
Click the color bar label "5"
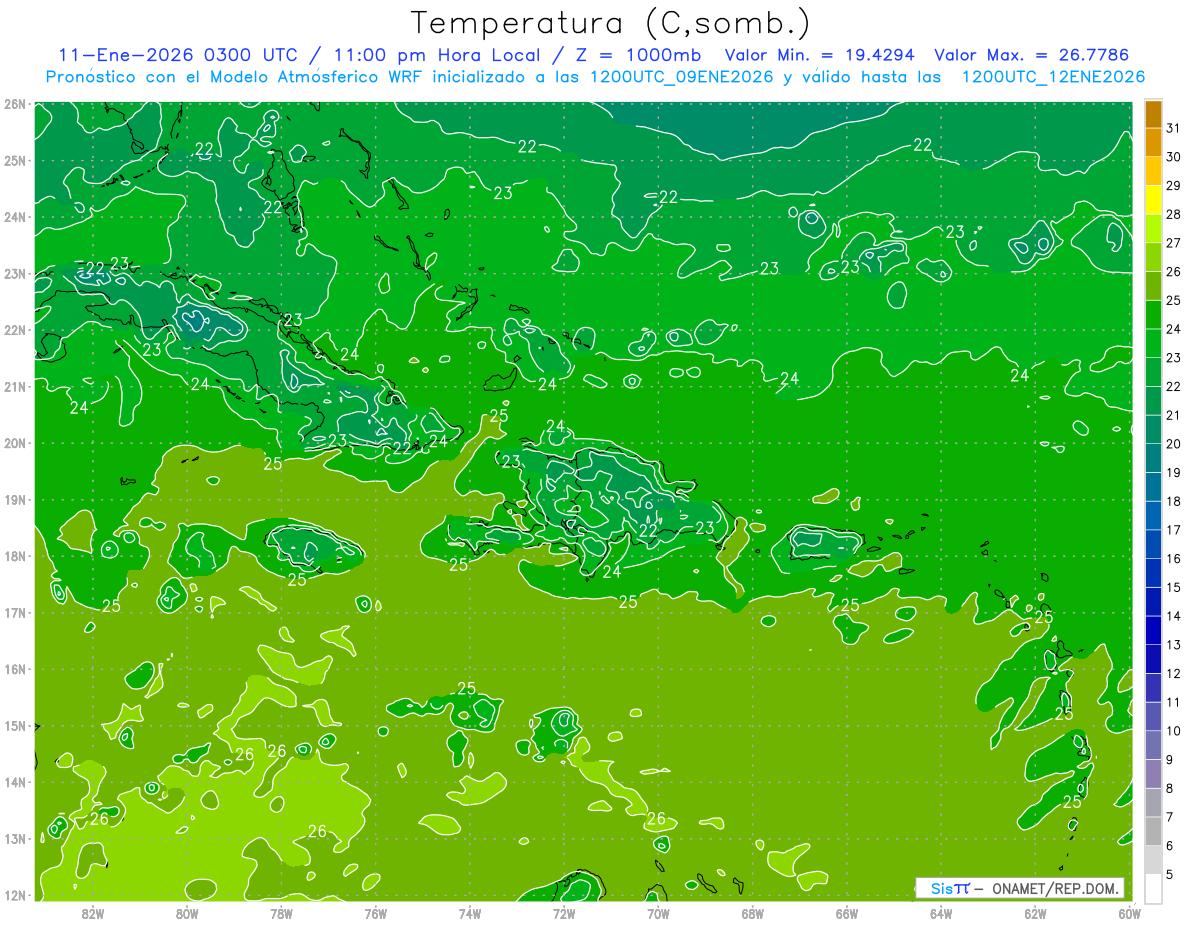pyautogui.click(x=1170, y=874)
